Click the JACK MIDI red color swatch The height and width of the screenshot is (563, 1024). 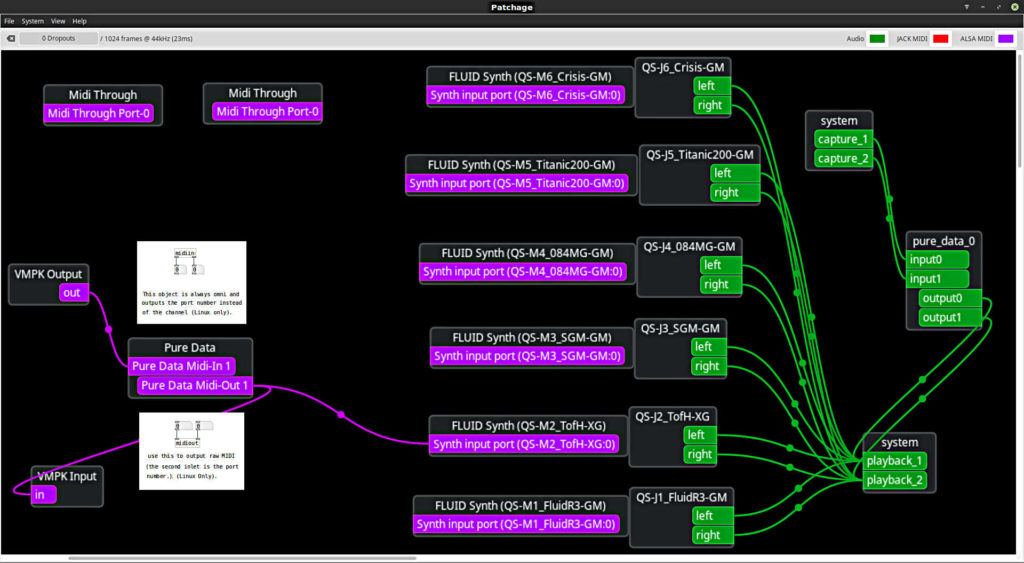940,39
